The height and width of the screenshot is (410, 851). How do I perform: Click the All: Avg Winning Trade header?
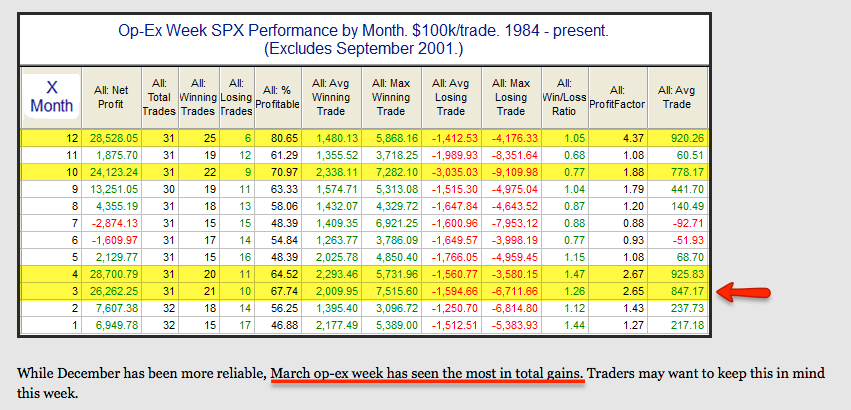(331, 98)
